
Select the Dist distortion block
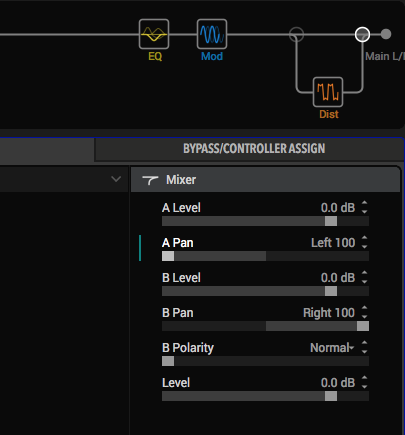coord(328,92)
